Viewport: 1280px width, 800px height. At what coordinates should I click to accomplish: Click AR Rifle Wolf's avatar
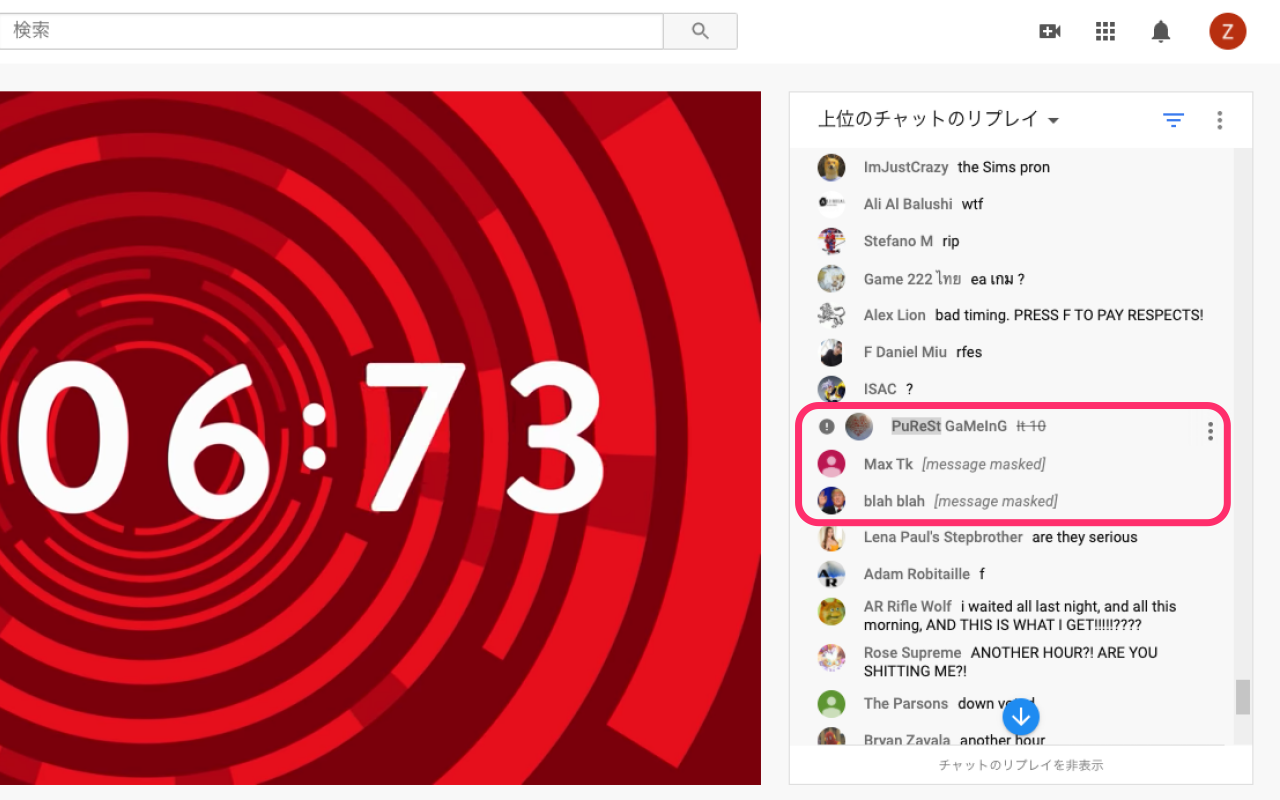click(x=831, y=611)
